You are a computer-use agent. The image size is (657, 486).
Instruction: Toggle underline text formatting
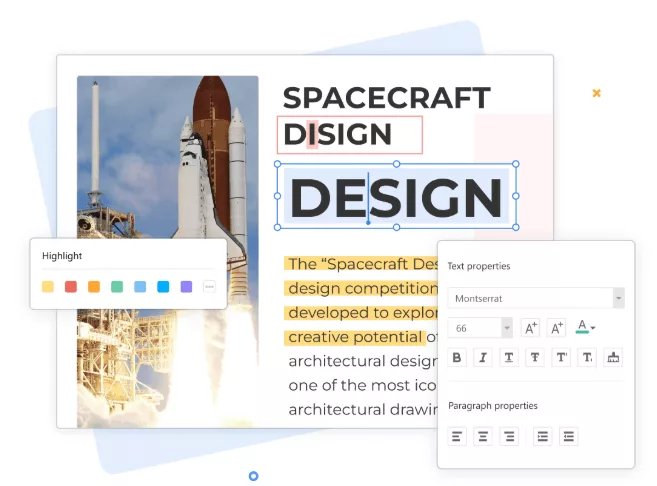(x=509, y=357)
